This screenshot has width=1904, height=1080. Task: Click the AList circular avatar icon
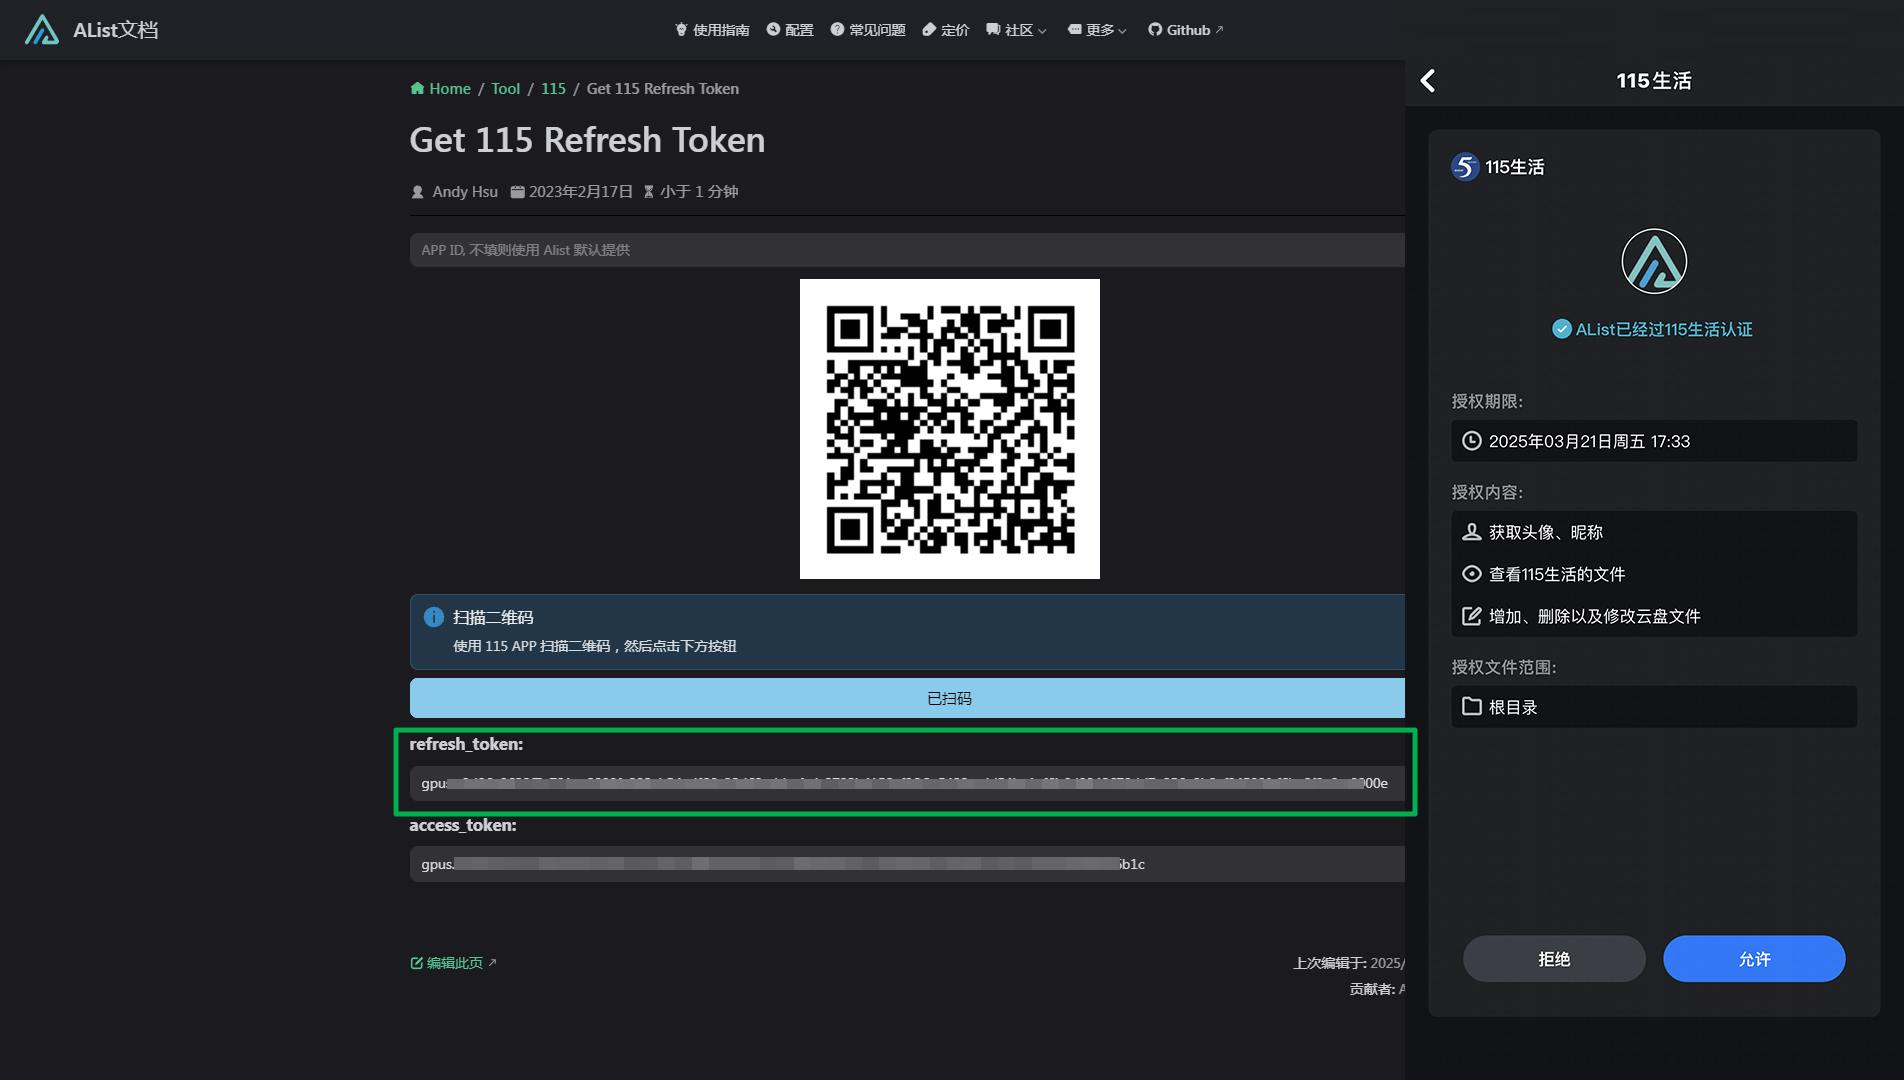1654,262
